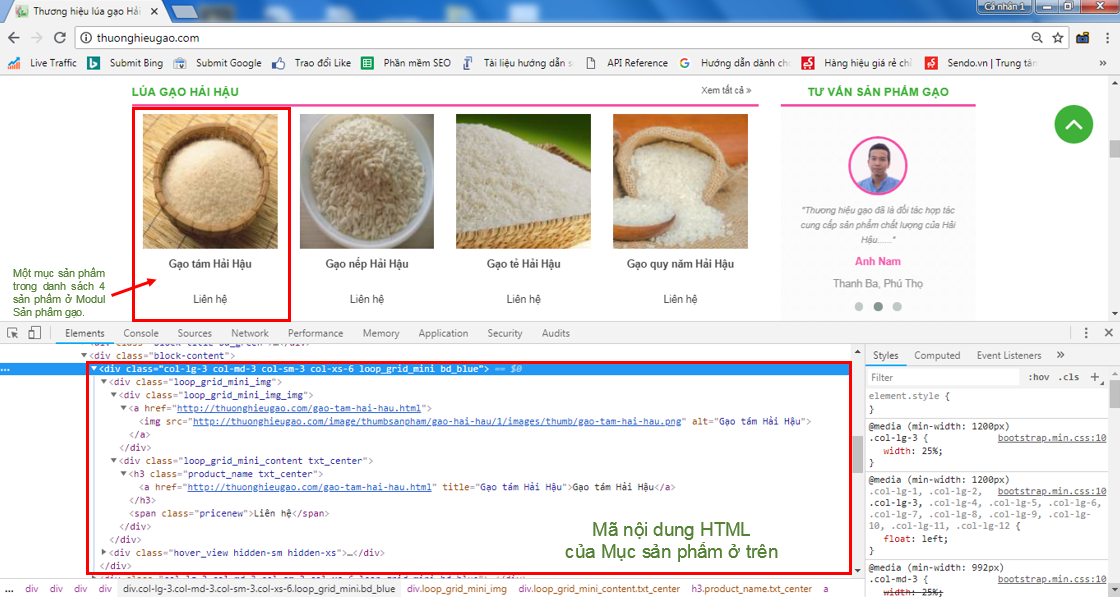Collapse the h3 product_name node
Image resolution: width=1120 pixels, height=597 pixels.
[124, 474]
